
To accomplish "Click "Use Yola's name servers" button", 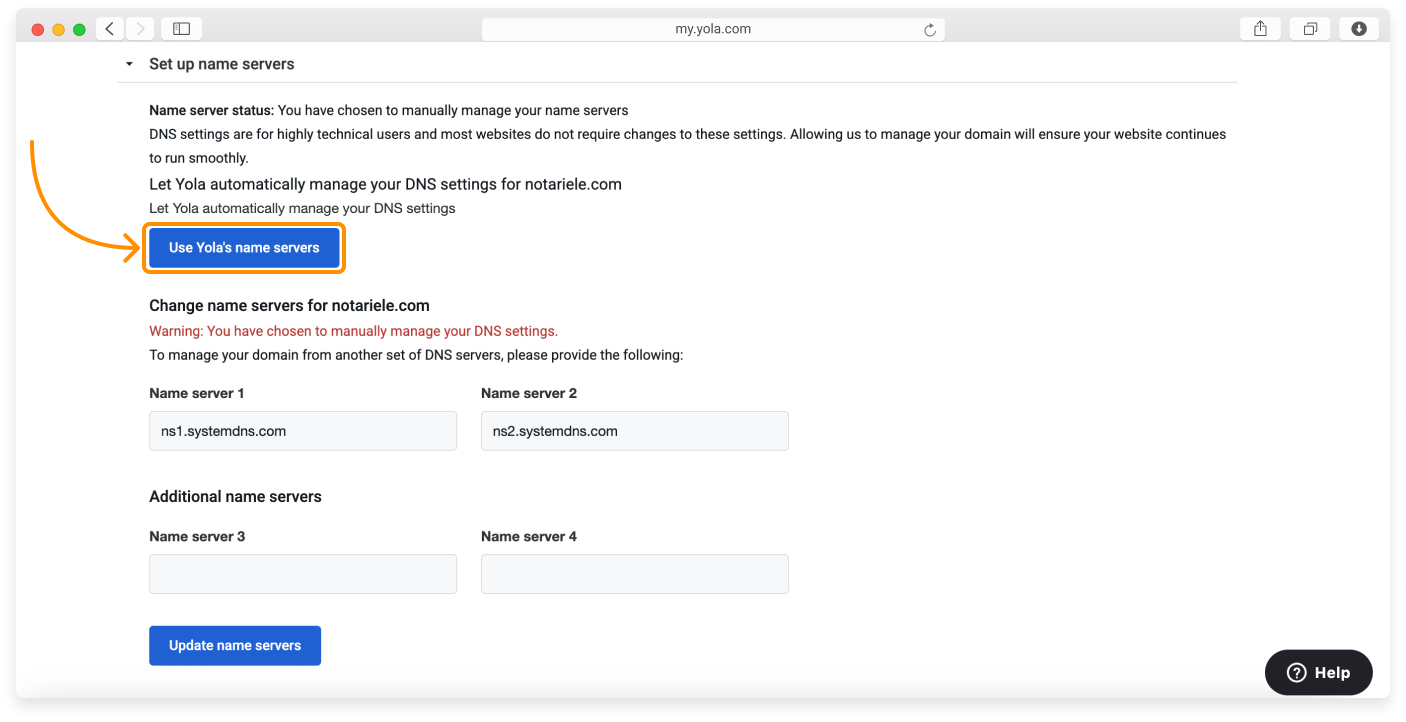I will [244, 248].
